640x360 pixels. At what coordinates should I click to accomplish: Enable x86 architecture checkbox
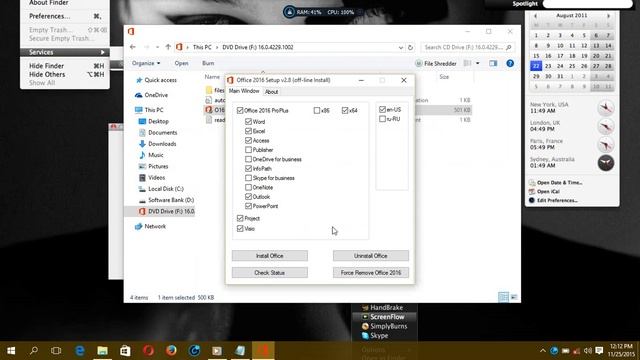pyautogui.click(x=317, y=110)
